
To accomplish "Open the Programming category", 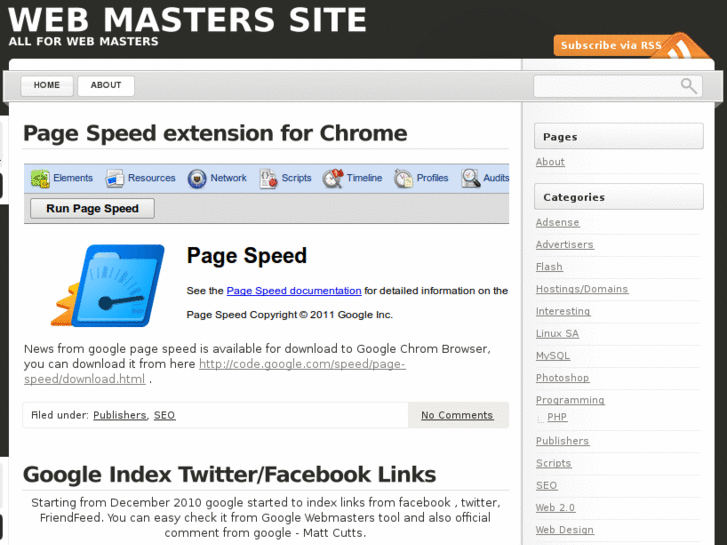I will coord(570,400).
